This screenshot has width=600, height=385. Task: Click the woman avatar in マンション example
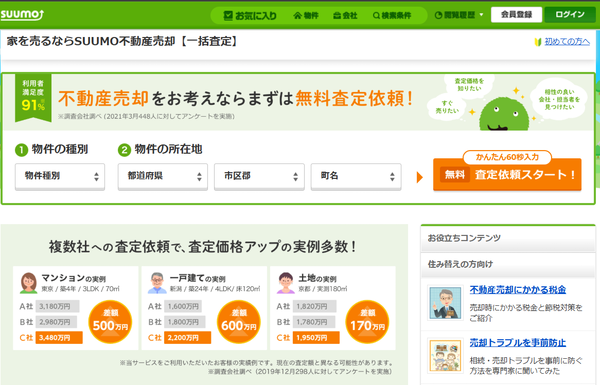[x=28, y=283]
